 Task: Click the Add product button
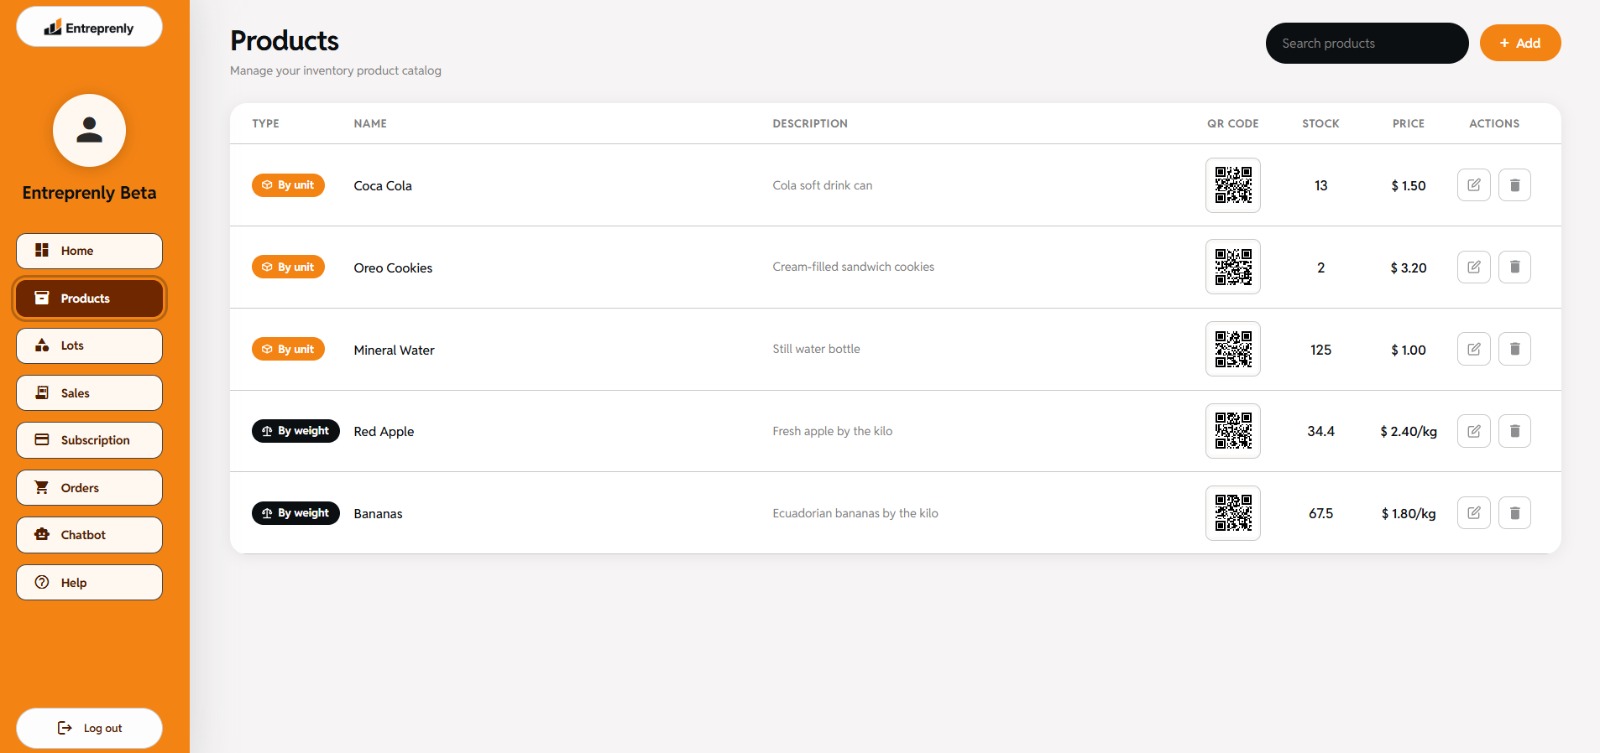(1520, 43)
